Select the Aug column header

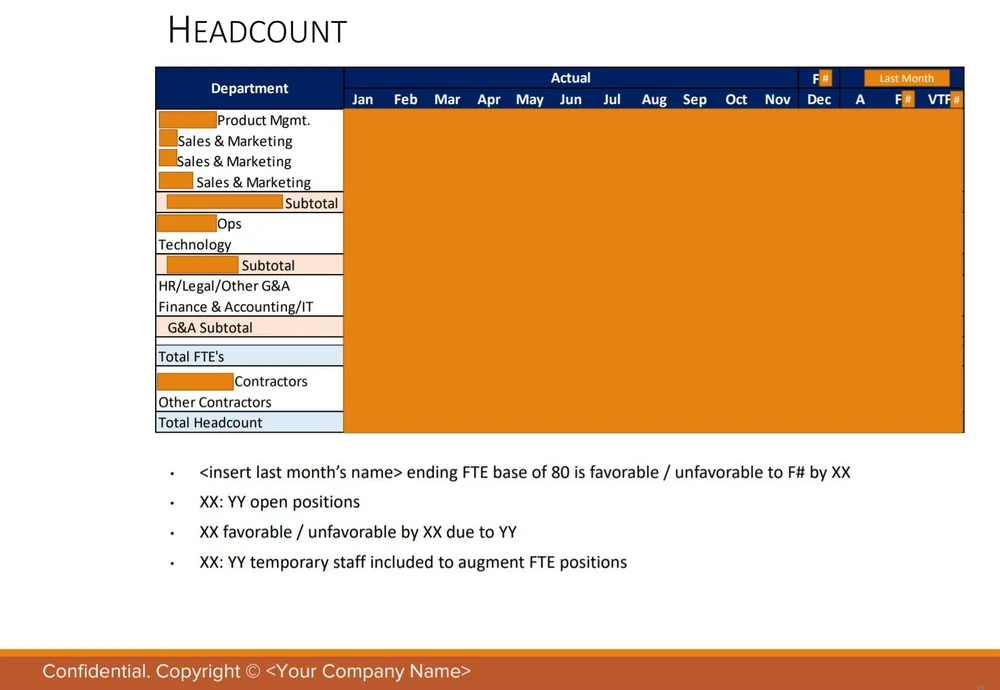(x=654, y=99)
